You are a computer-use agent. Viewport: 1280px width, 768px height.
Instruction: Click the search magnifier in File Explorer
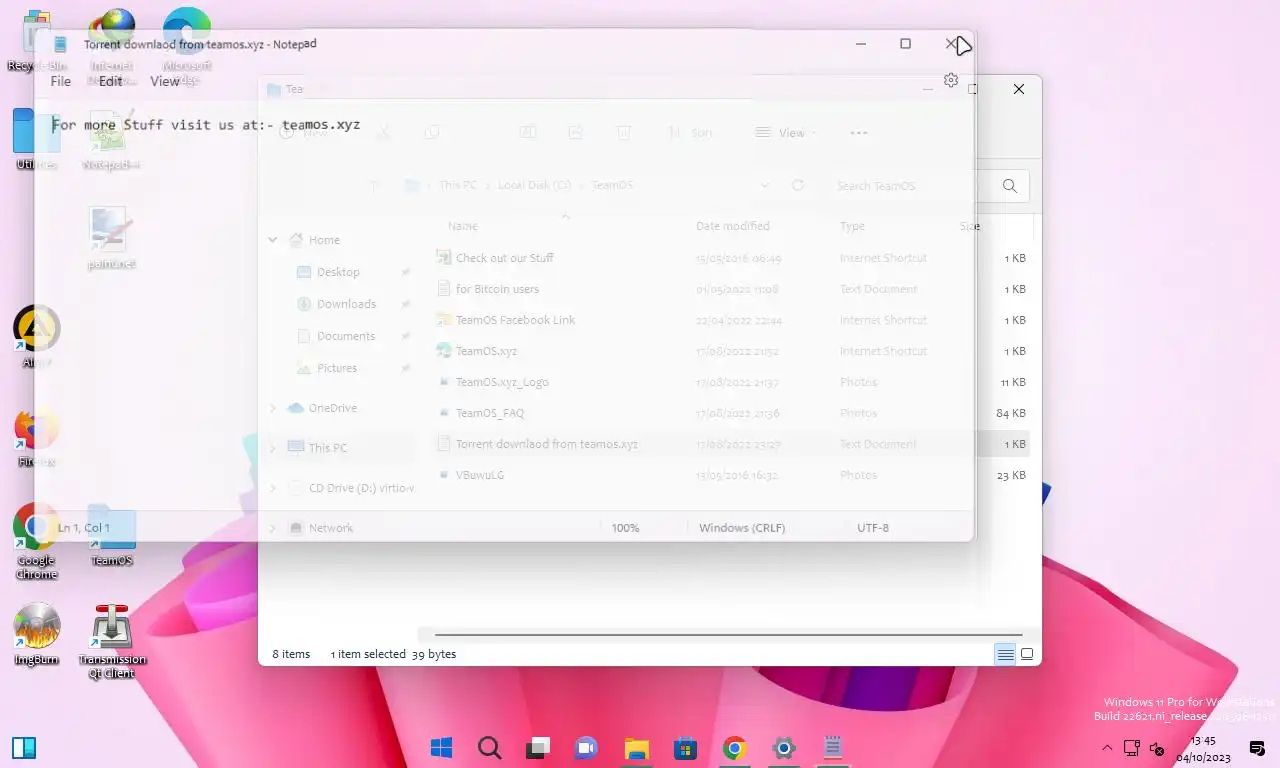pos(1010,186)
